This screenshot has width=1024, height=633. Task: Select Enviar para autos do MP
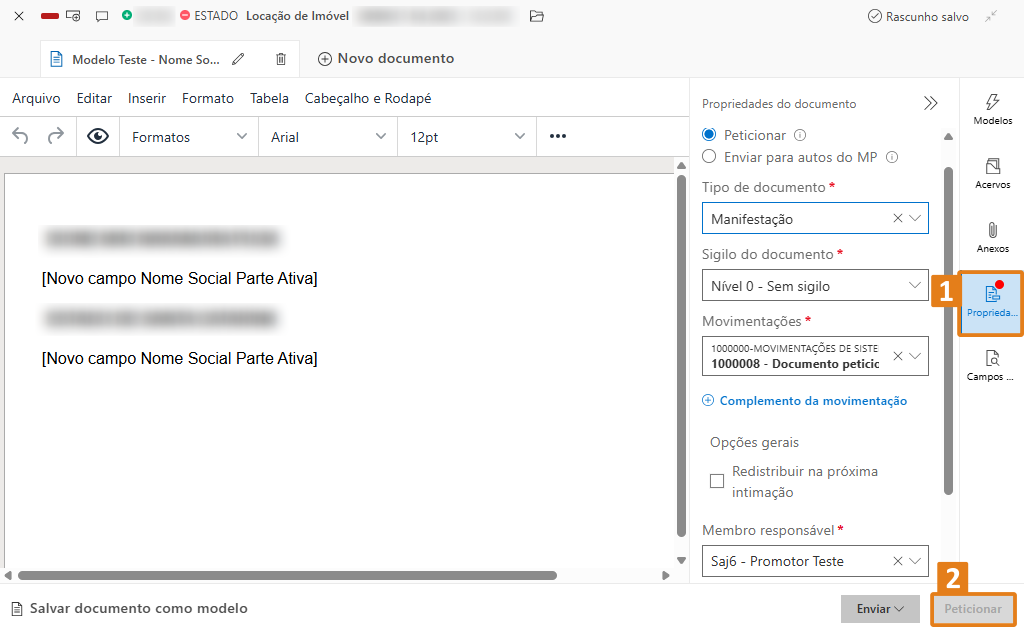pos(709,157)
